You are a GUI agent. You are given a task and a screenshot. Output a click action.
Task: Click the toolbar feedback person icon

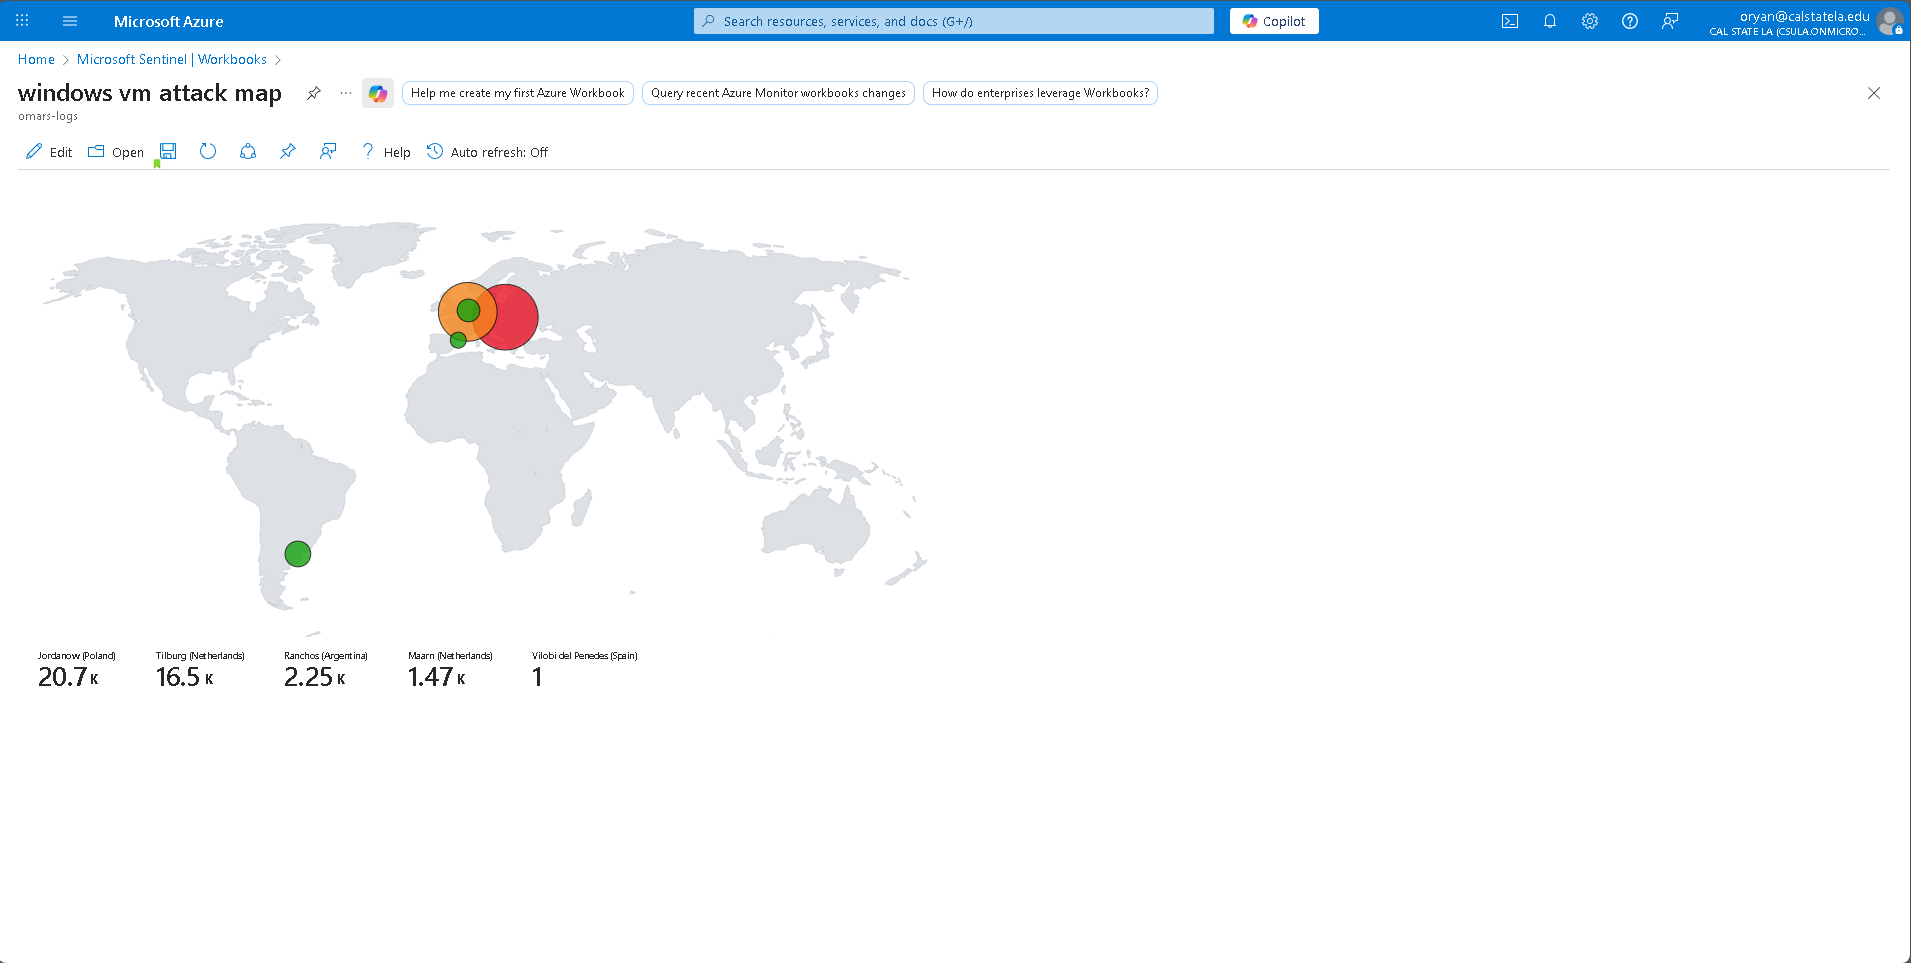pos(328,151)
